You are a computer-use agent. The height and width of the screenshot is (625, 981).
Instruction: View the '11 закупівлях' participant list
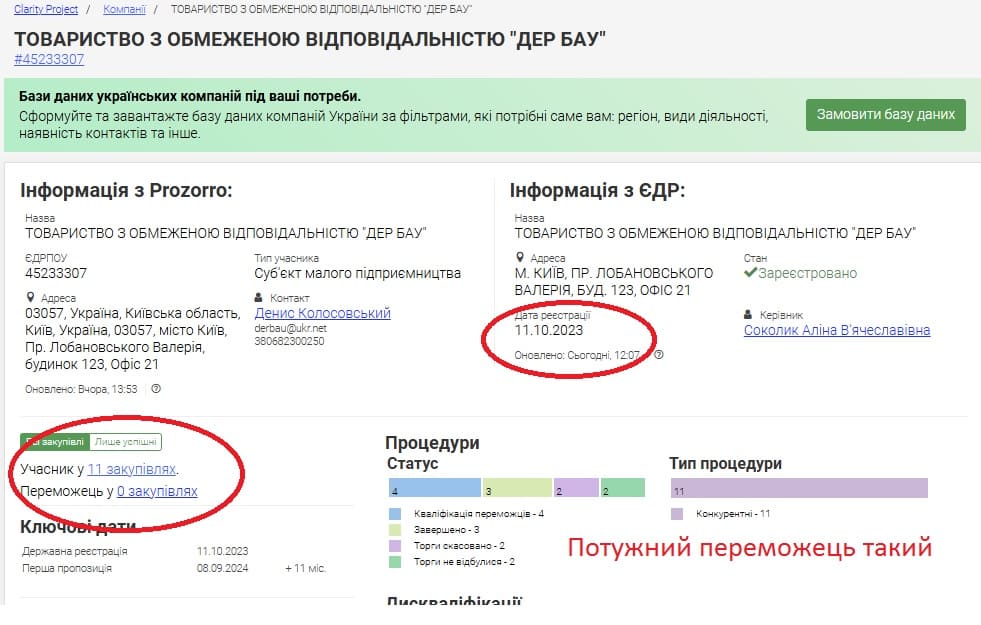pos(132,468)
